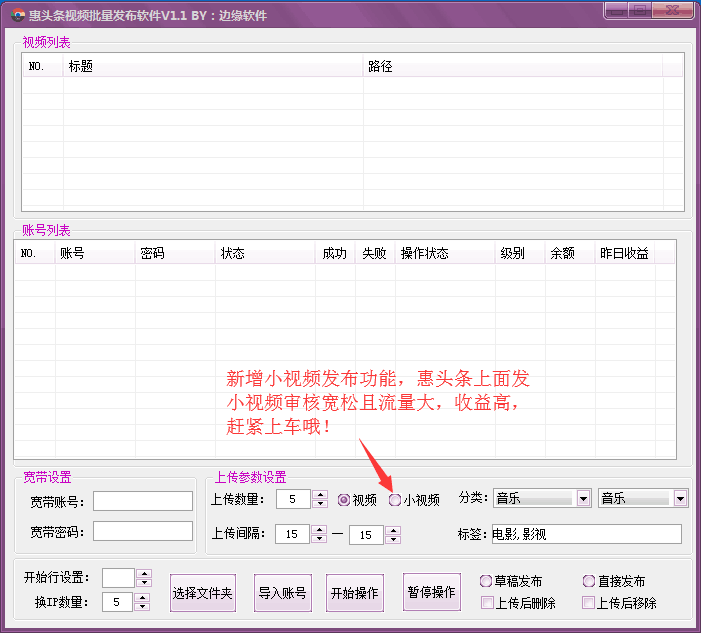Click the 暂停操作 button

pyautogui.click(x=431, y=592)
